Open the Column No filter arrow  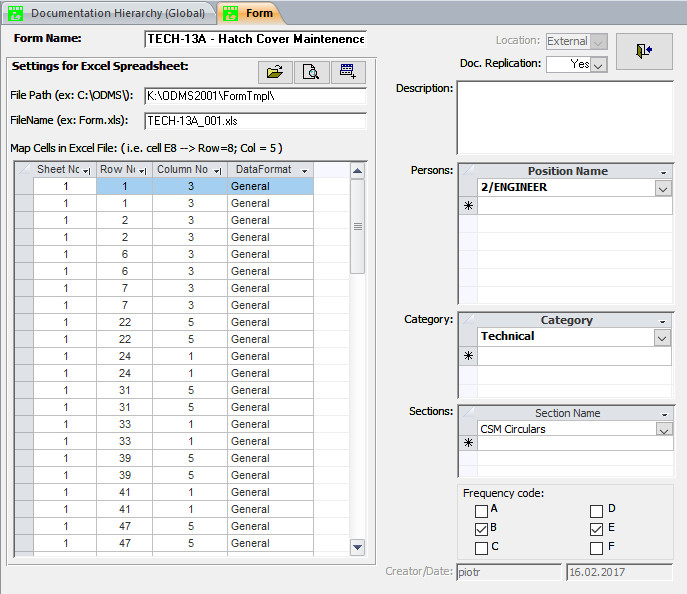(x=218, y=171)
